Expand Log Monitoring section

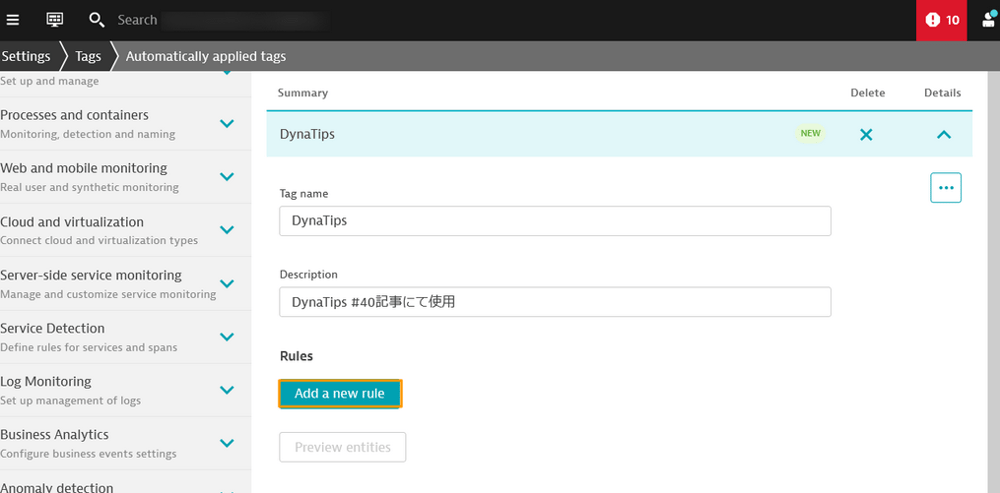pyautogui.click(x=226, y=390)
